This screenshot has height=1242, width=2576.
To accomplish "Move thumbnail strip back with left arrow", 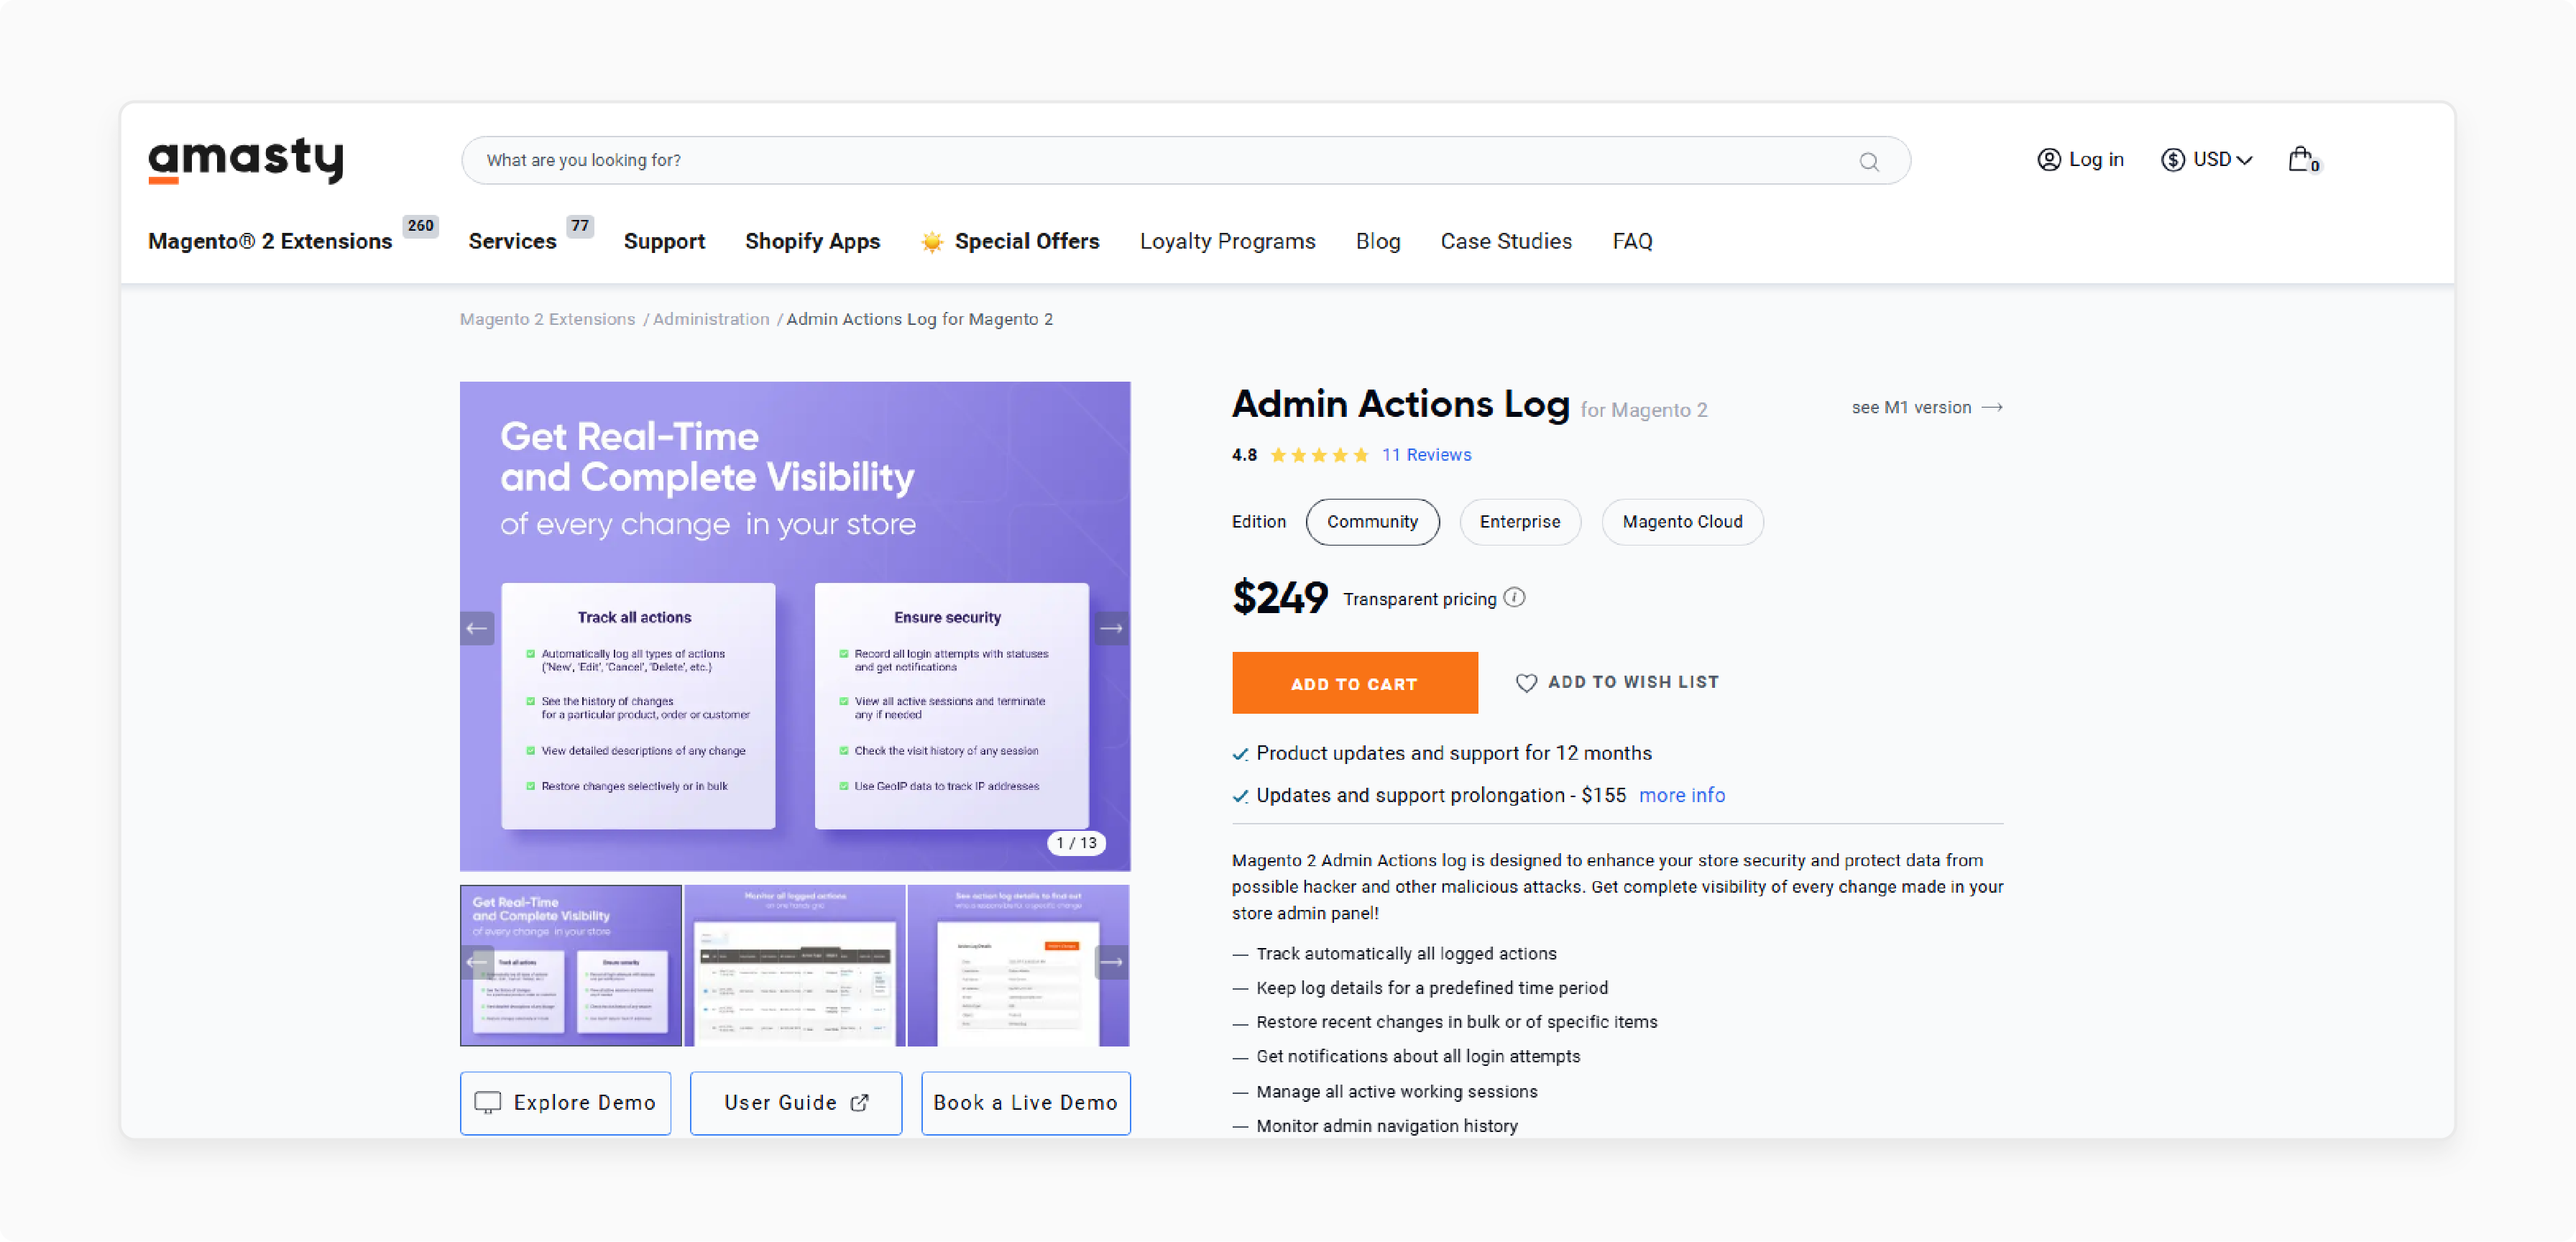I will pos(477,962).
